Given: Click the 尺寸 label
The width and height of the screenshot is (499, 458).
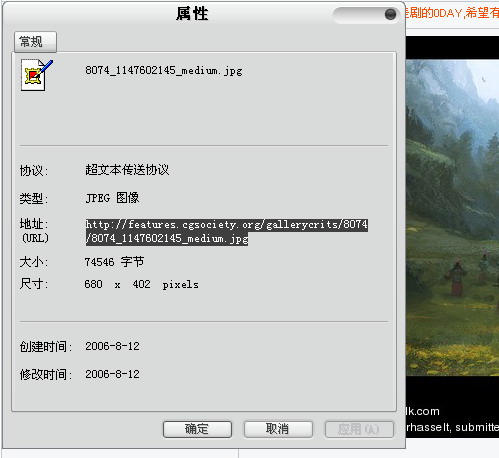Looking at the screenshot, I should click(34, 284).
